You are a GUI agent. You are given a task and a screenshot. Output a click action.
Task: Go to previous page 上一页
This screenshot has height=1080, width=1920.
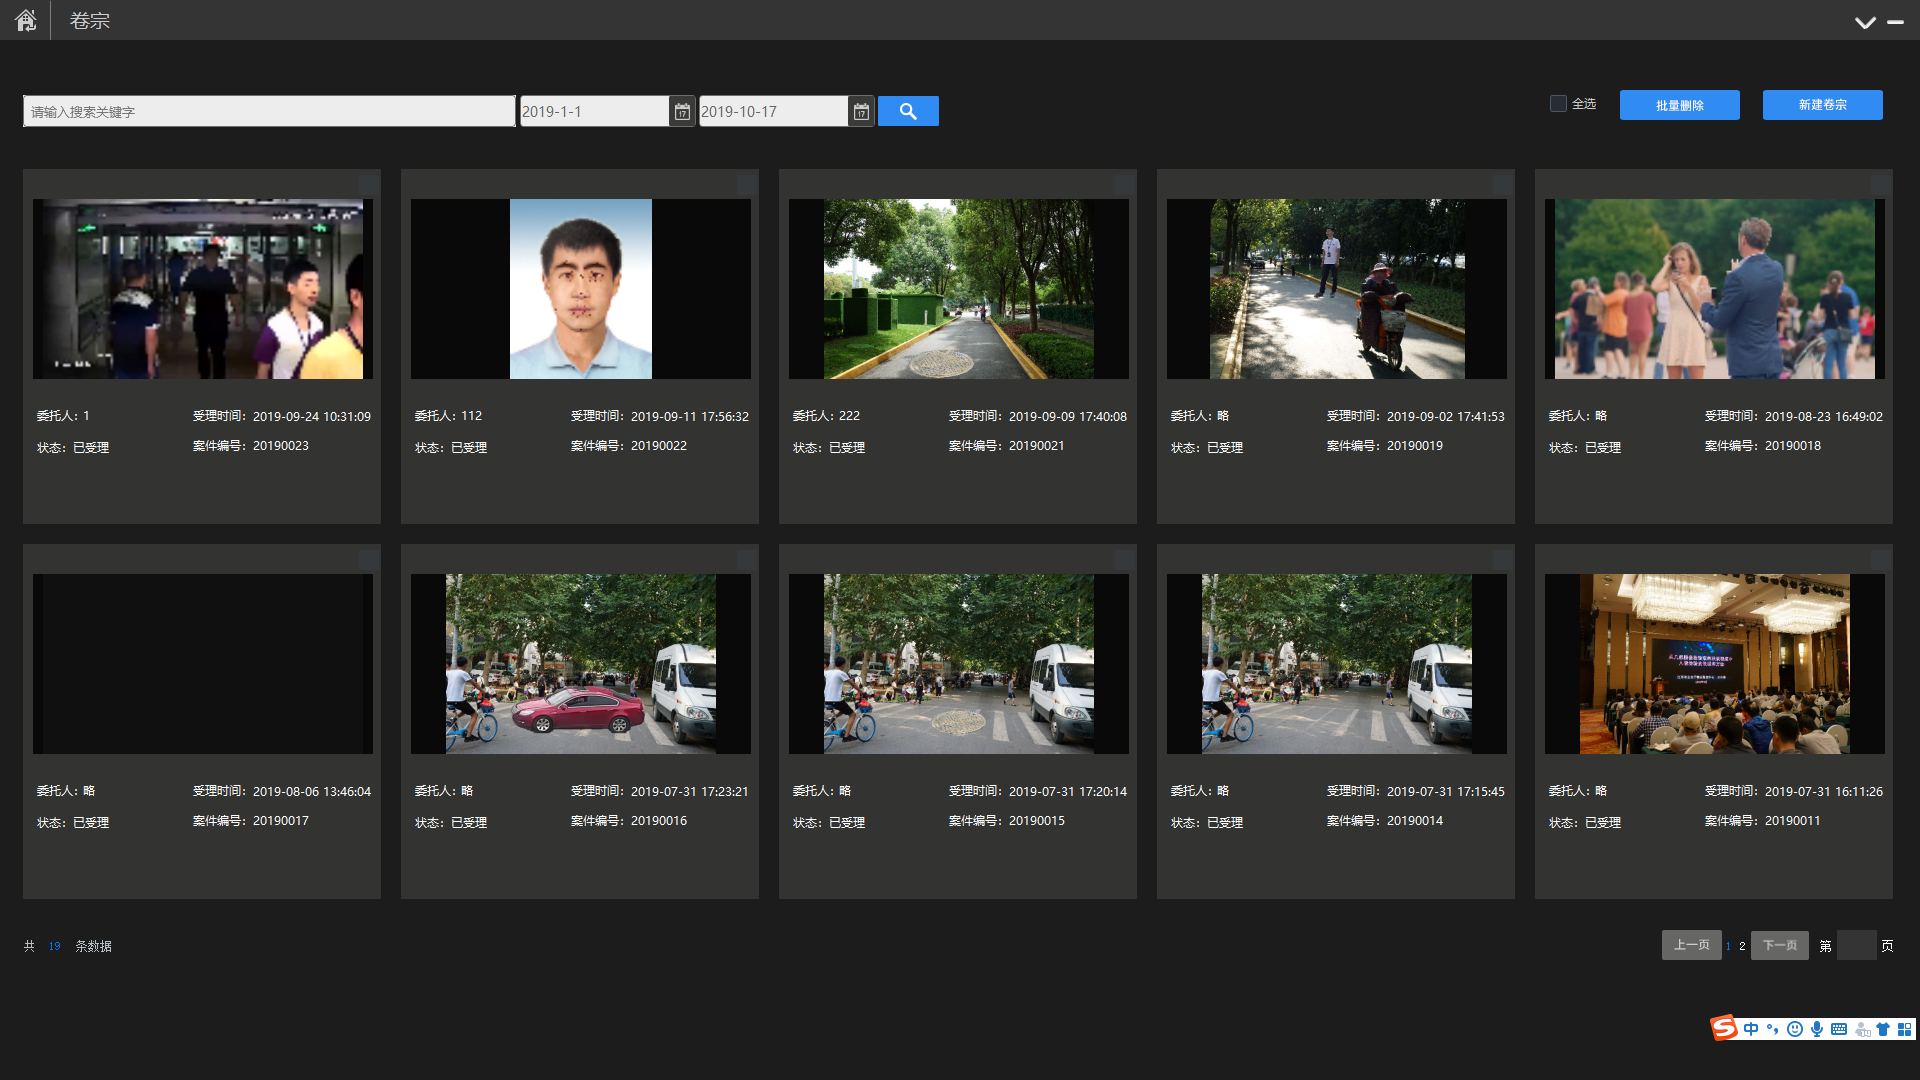[x=1692, y=945]
